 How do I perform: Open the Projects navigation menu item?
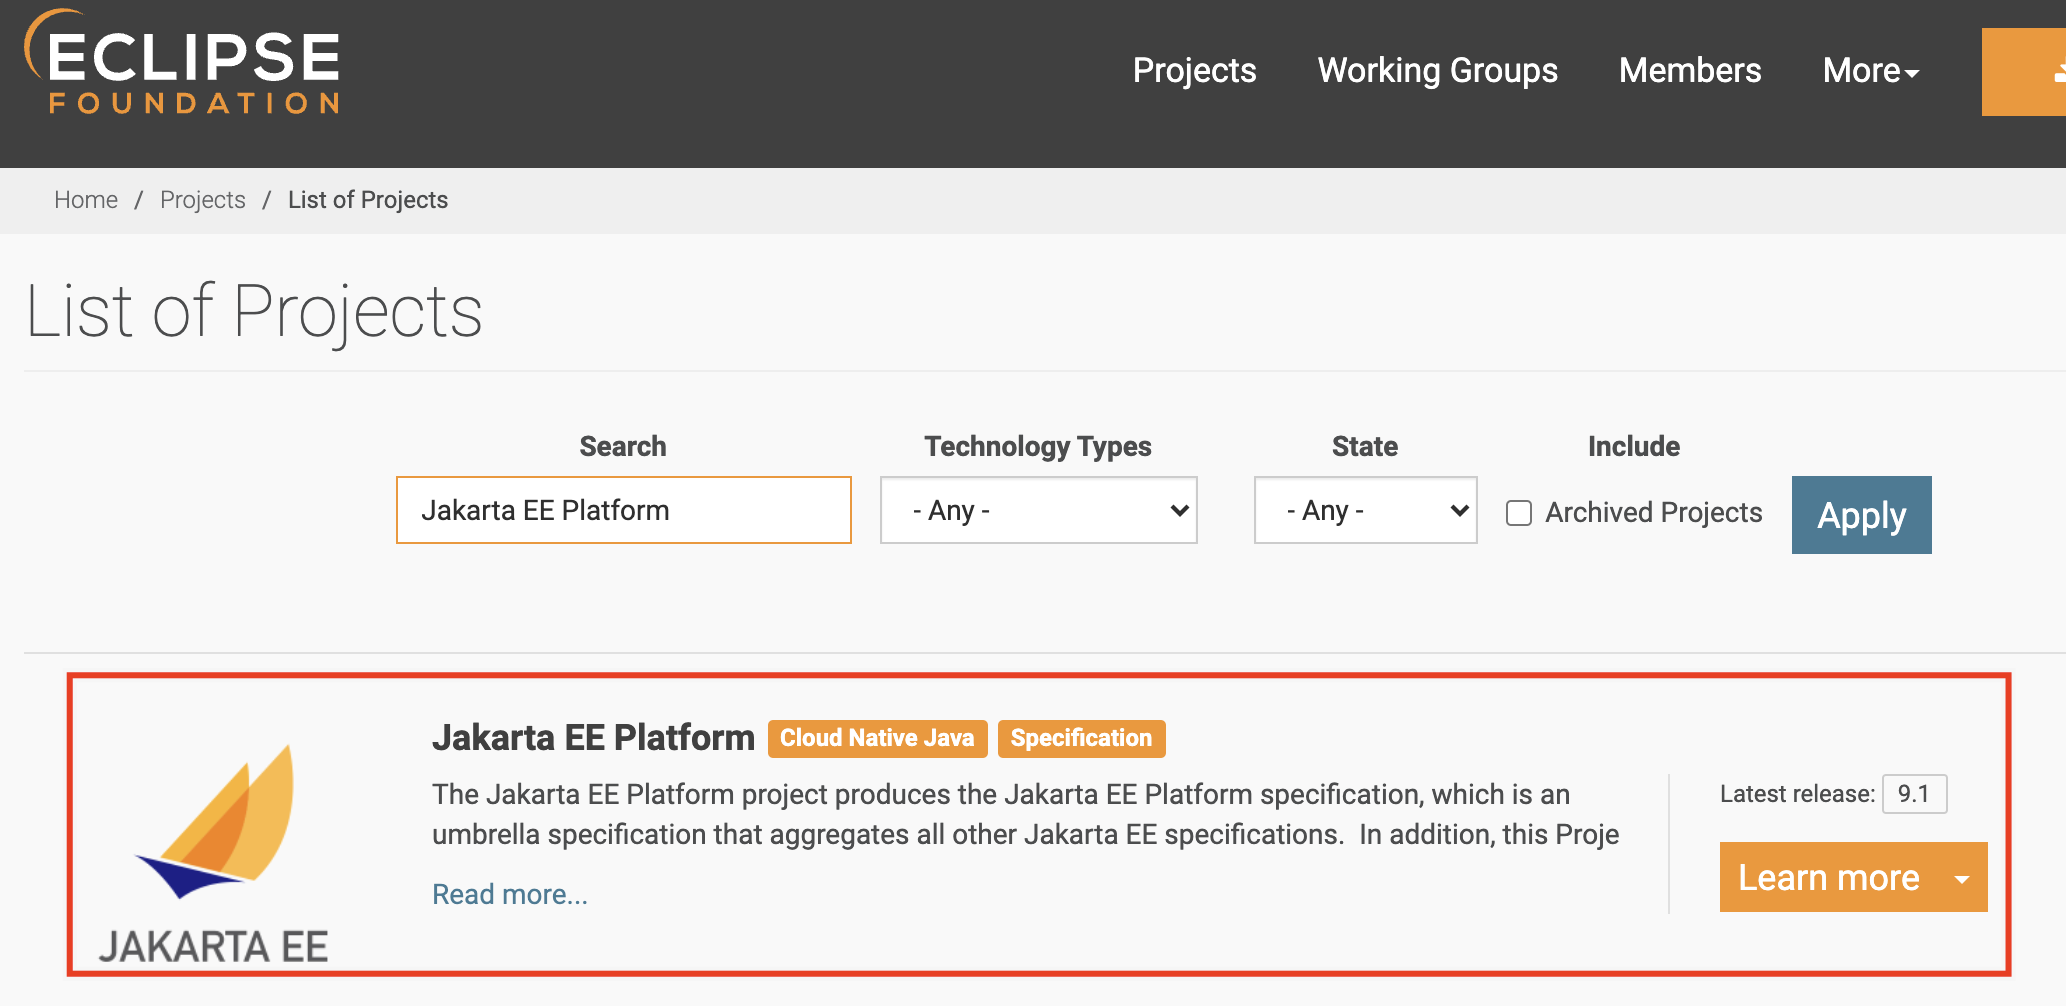[1194, 70]
